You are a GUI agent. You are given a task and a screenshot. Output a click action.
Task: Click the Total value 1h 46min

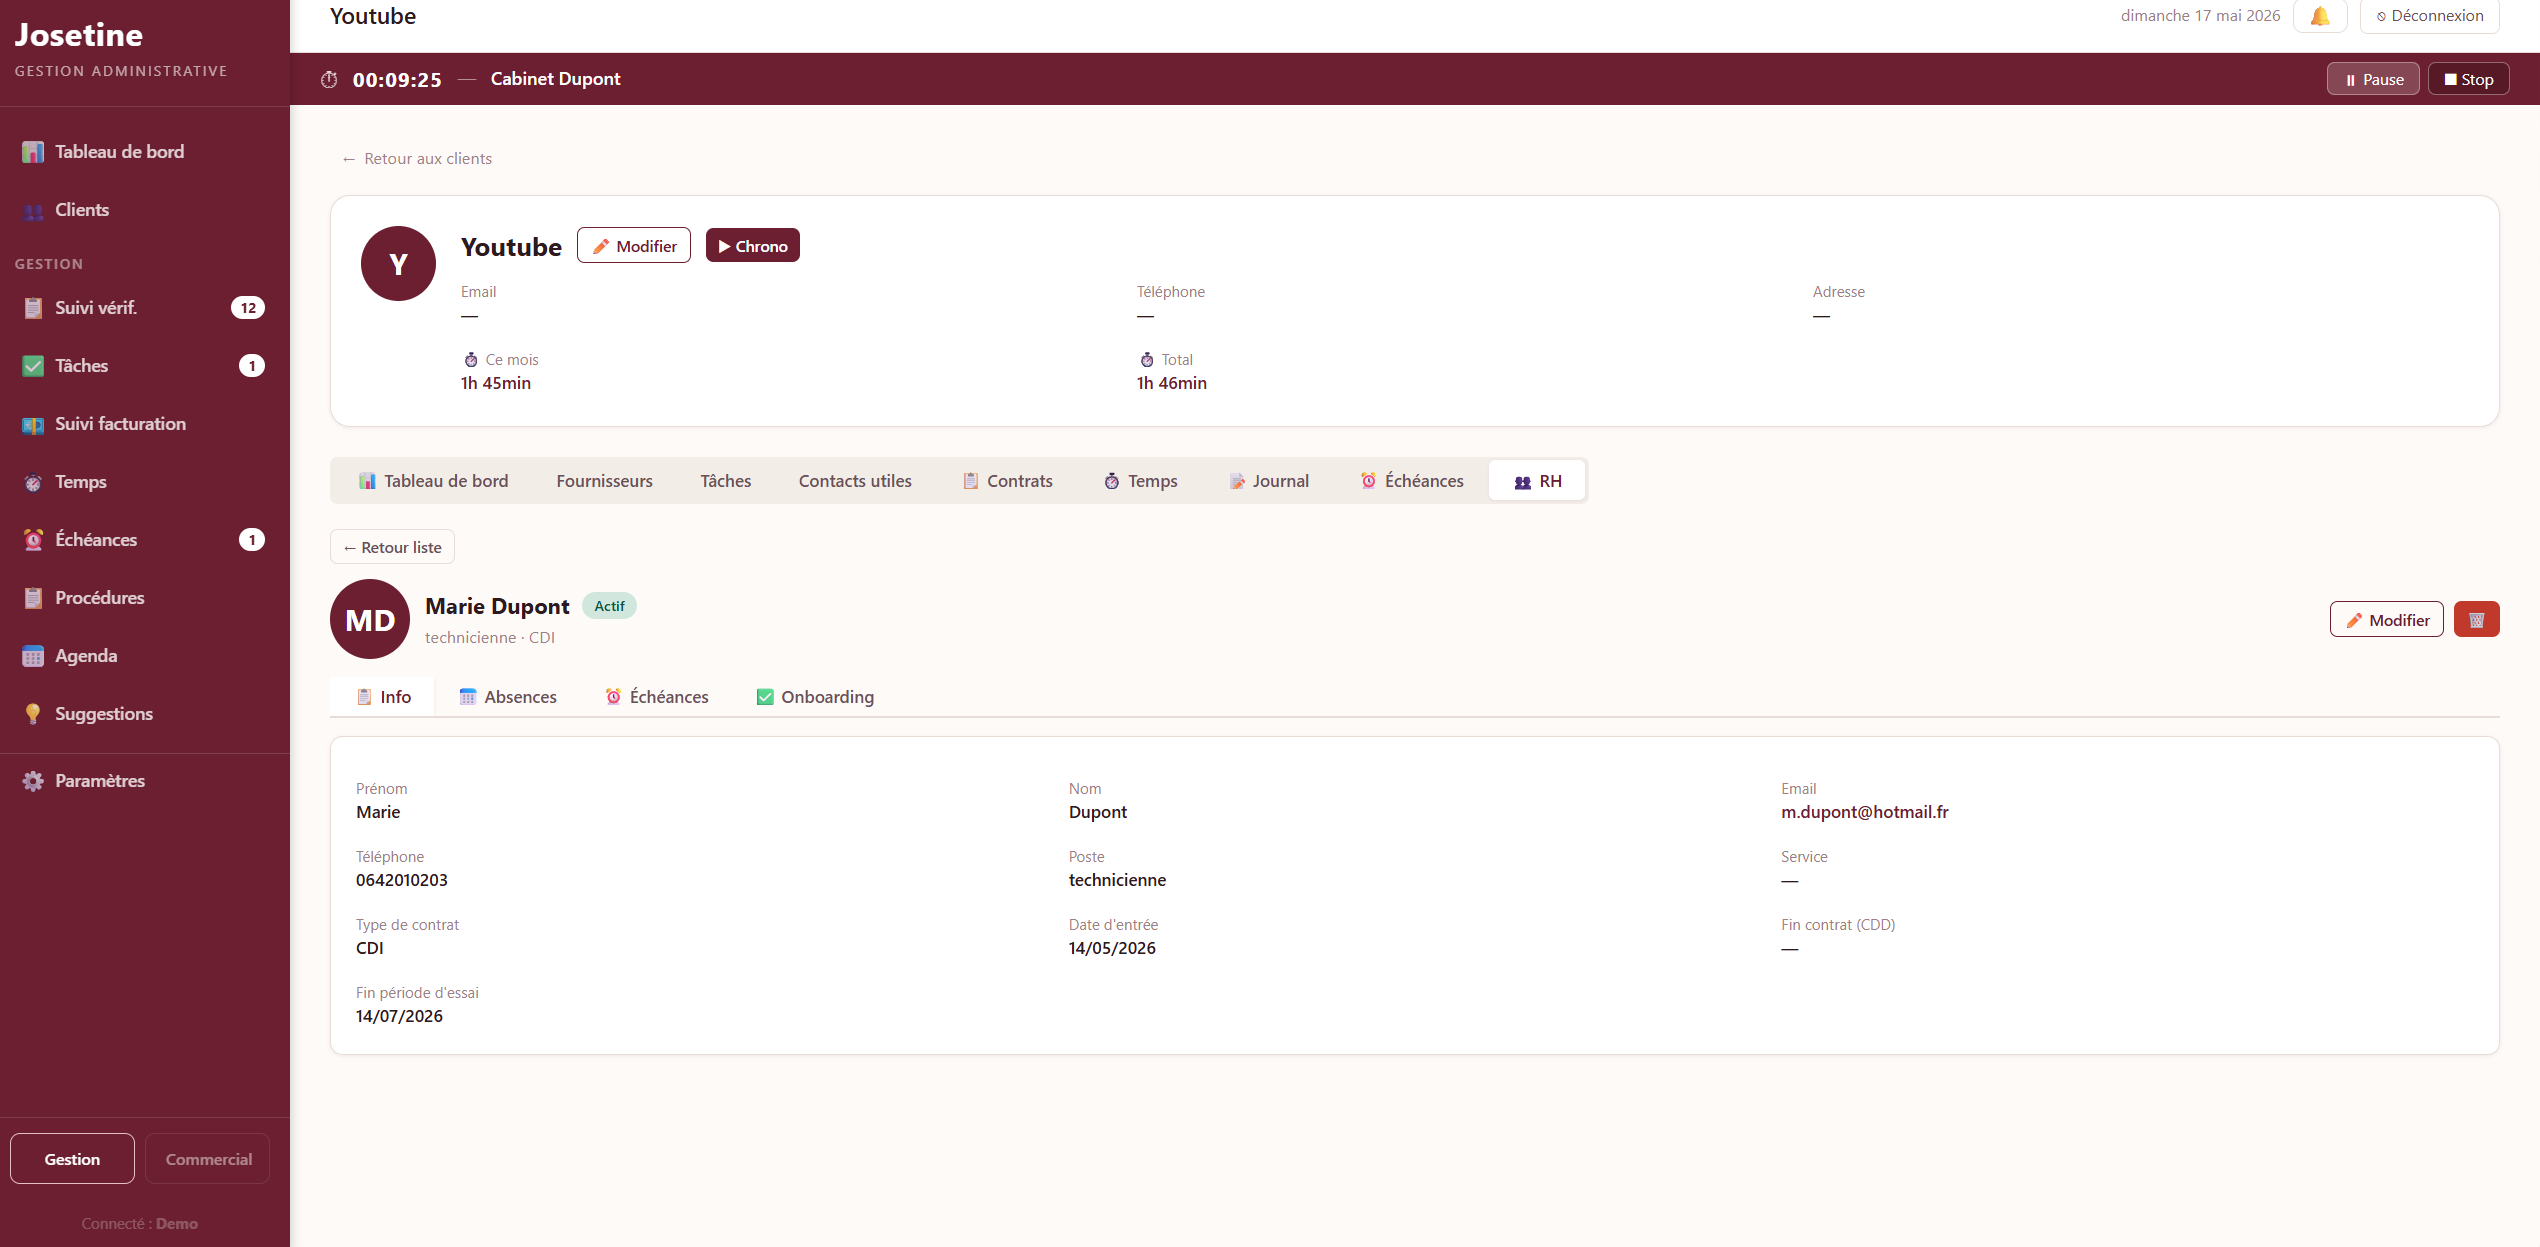coord(1171,383)
